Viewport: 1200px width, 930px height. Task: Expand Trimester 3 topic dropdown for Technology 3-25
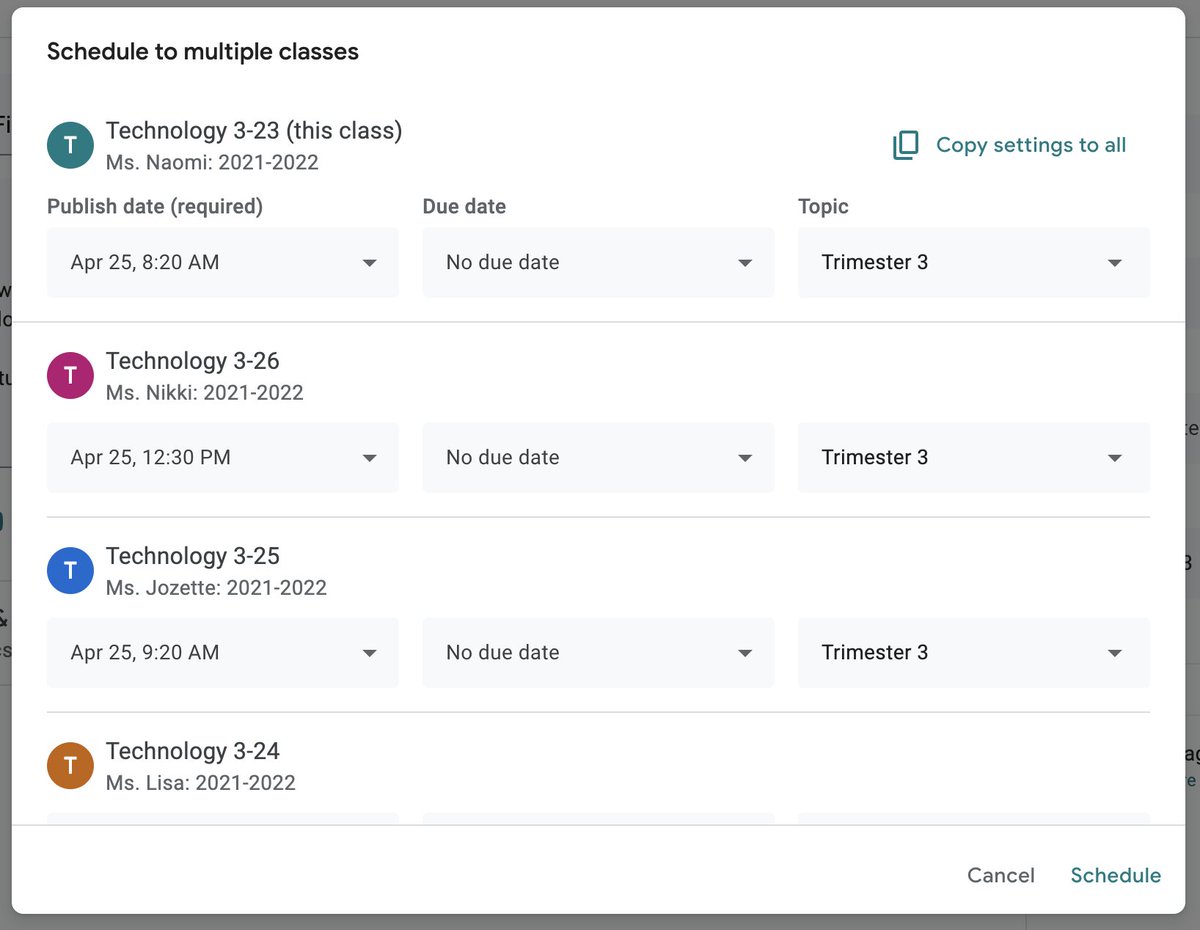coord(973,653)
